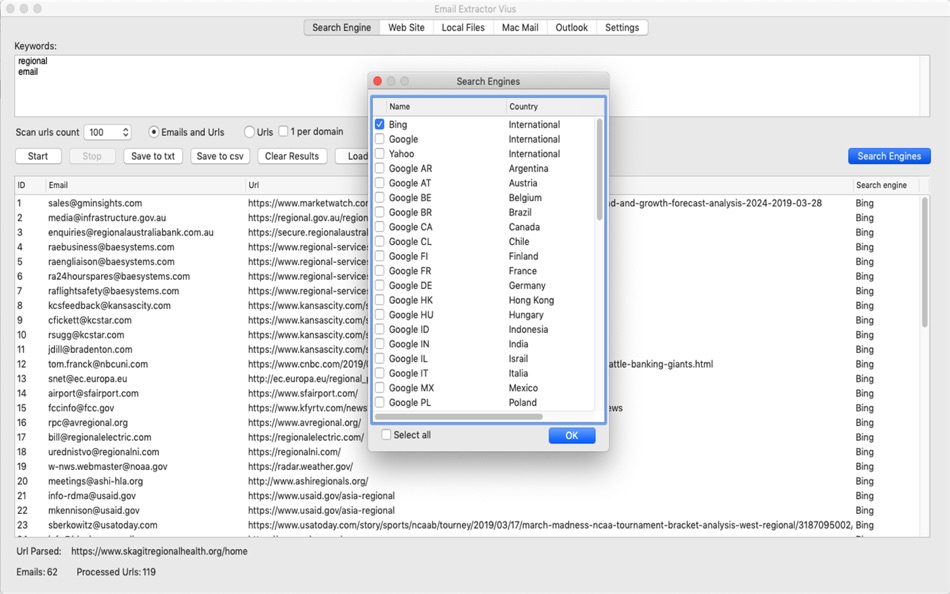Sort results by ID column header
The height and width of the screenshot is (594, 950).
pyautogui.click(x=30, y=185)
